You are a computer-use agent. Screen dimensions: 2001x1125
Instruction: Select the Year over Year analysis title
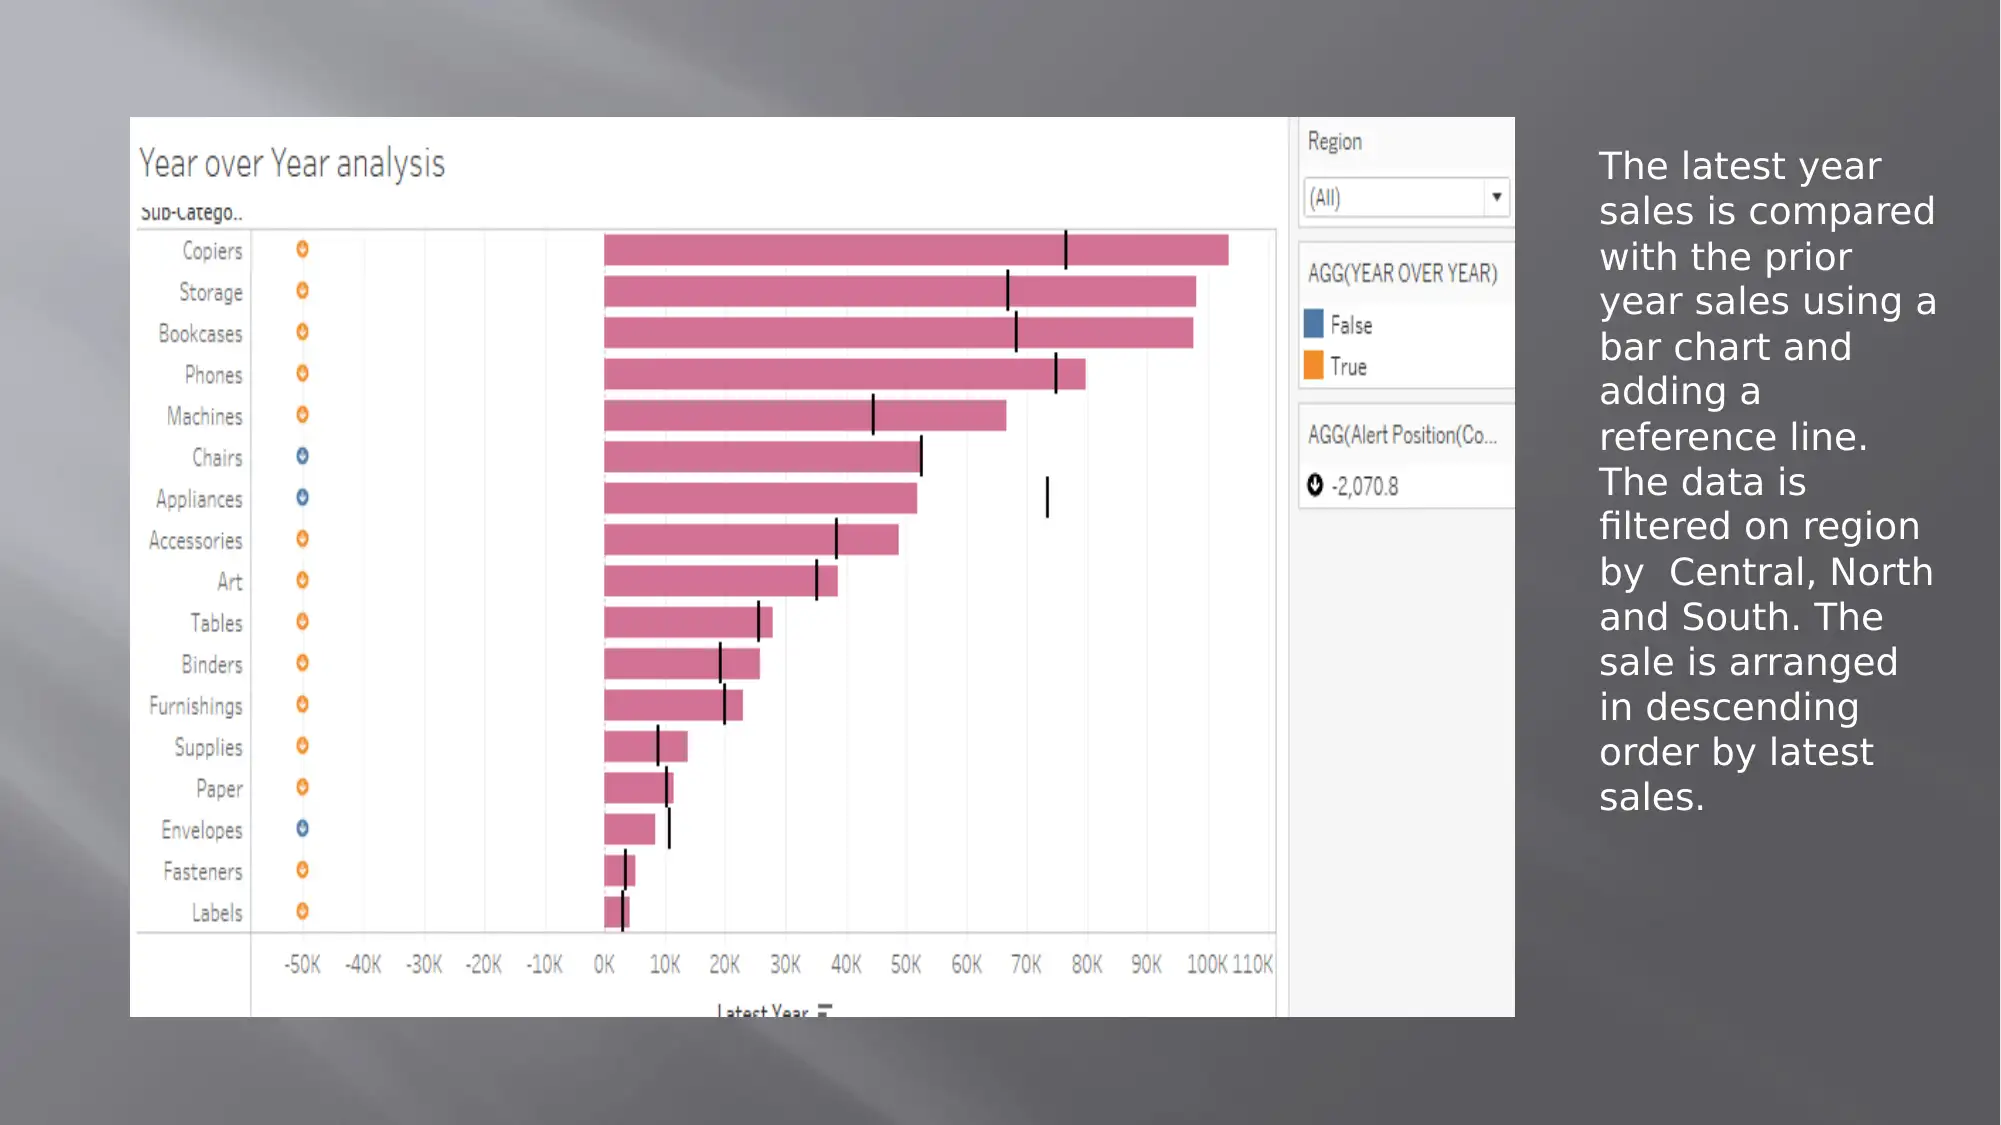coord(295,163)
